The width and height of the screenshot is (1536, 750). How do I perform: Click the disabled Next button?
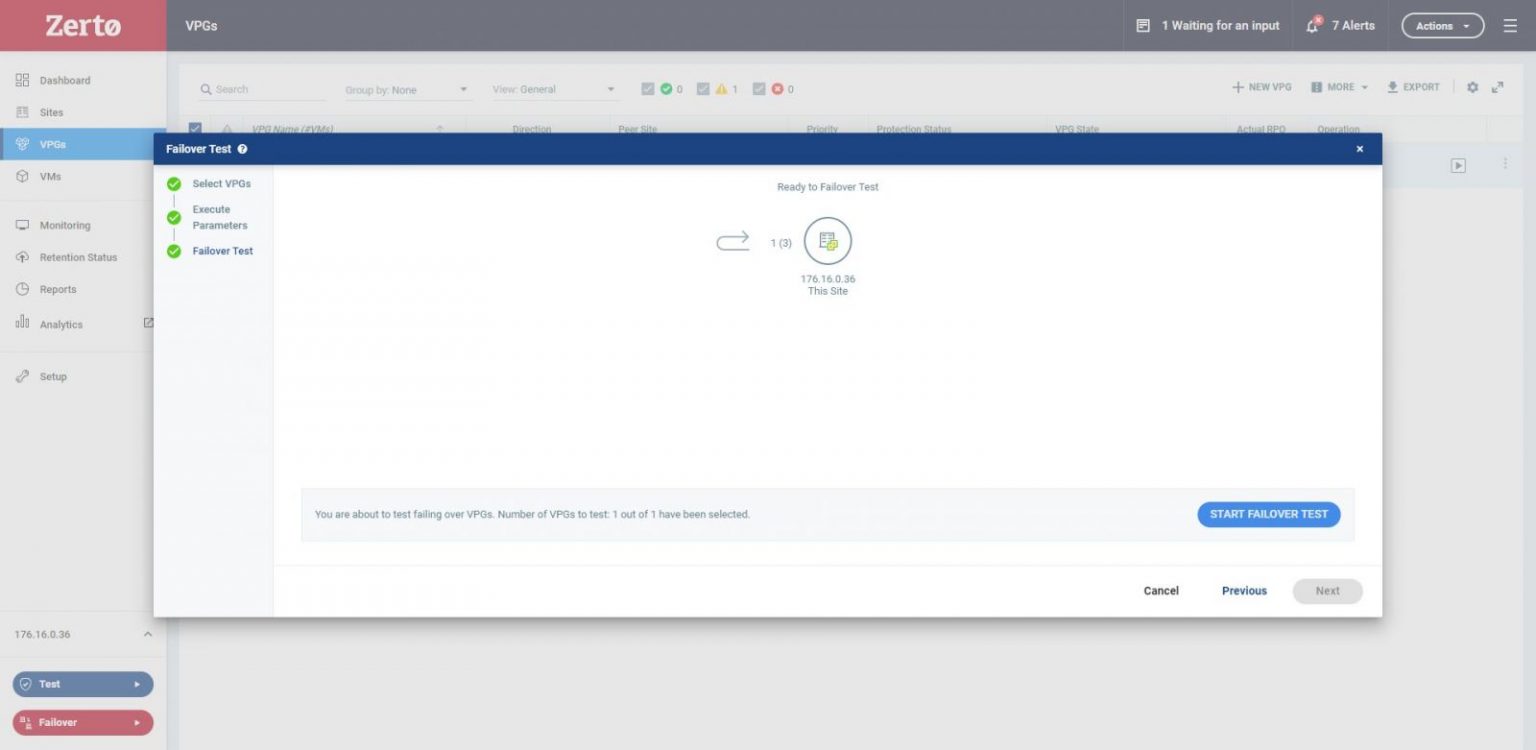tap(1328, 591)
